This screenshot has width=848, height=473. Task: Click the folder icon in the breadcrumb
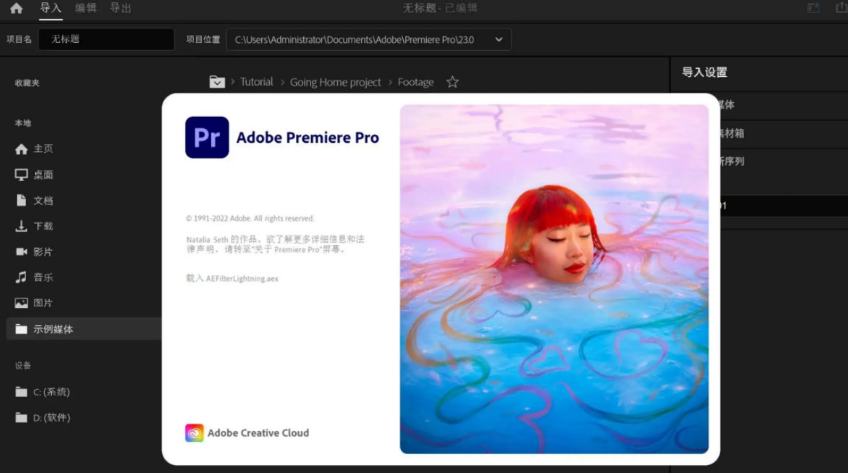[217, 82]
